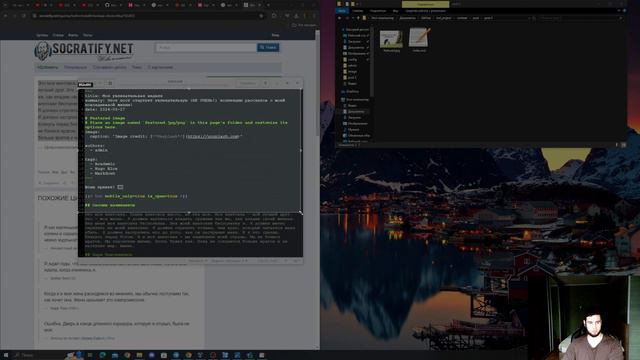
Task: Select the config folder in Explorer sidebar
Action: click(x=352, y=60)
